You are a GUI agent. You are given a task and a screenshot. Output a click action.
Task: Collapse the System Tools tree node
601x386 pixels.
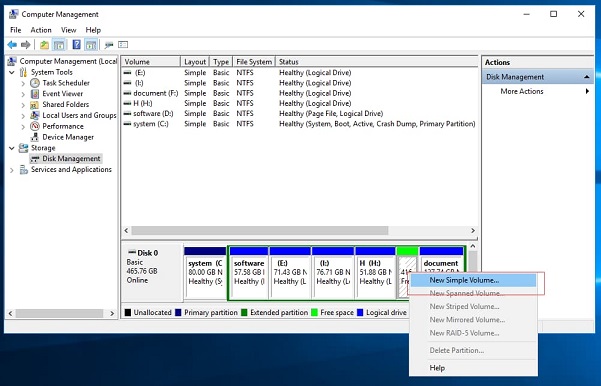coord(12,72)
